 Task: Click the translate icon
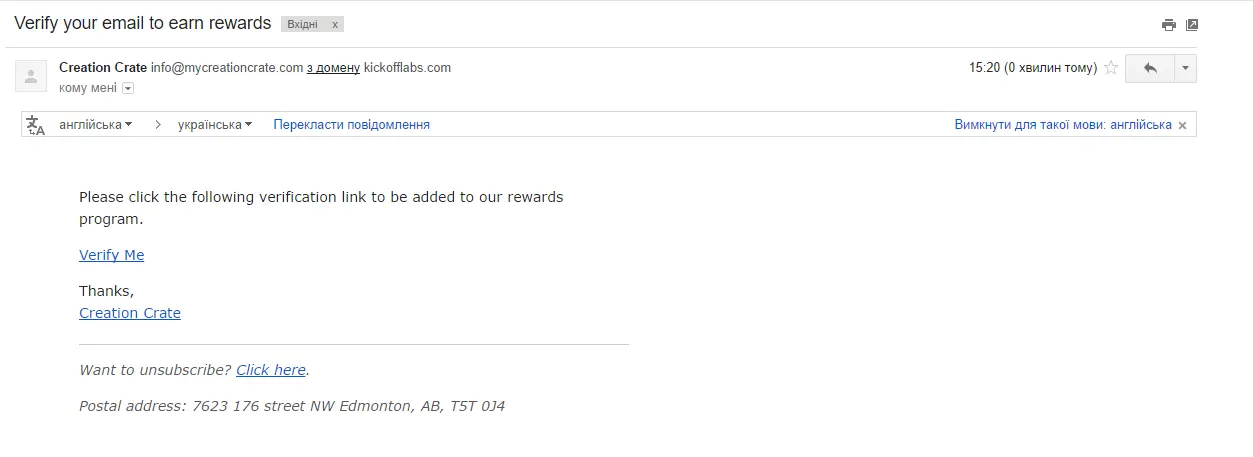coord(35,125)
